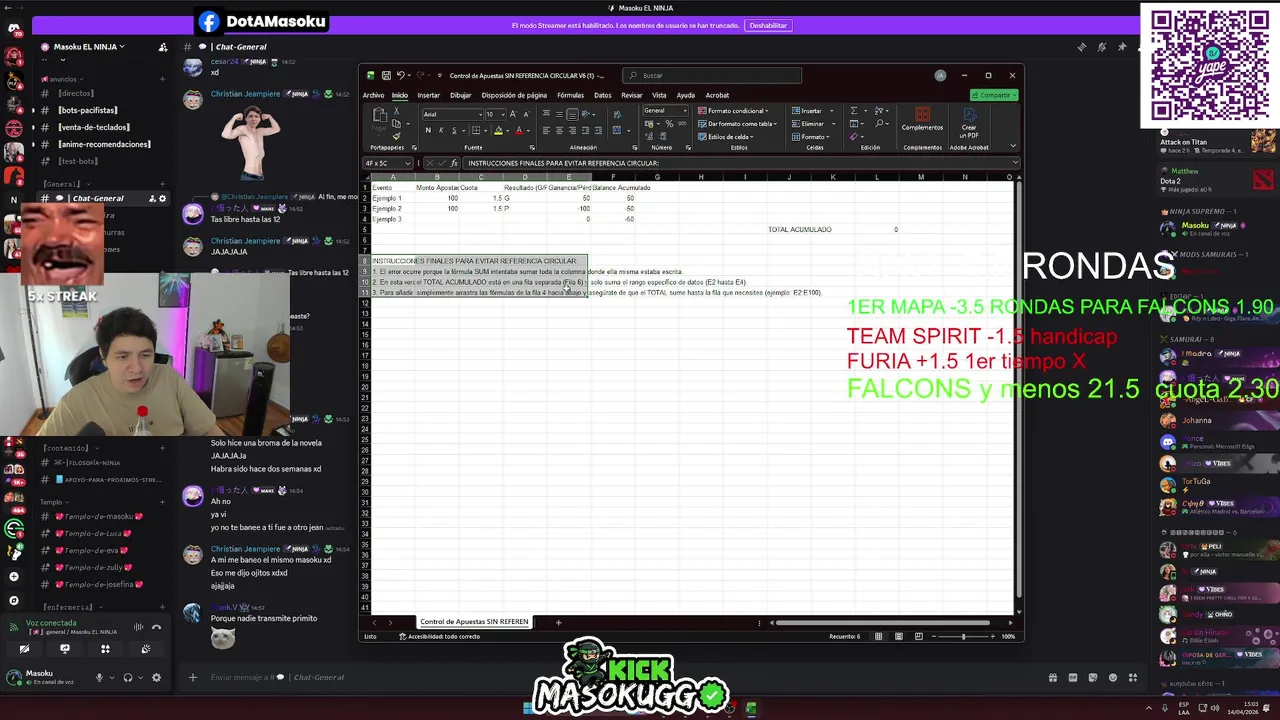
Task: Switch to Excel page break preview icon
Action: tap(919, 636)
